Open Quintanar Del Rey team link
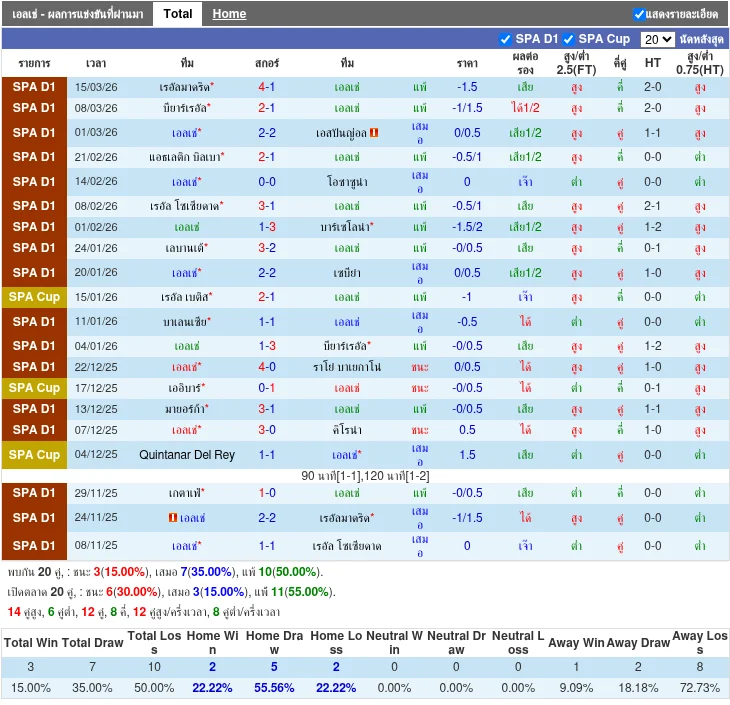Image resolution: width=730 pixels, height=705 pixels. [187, 455]
